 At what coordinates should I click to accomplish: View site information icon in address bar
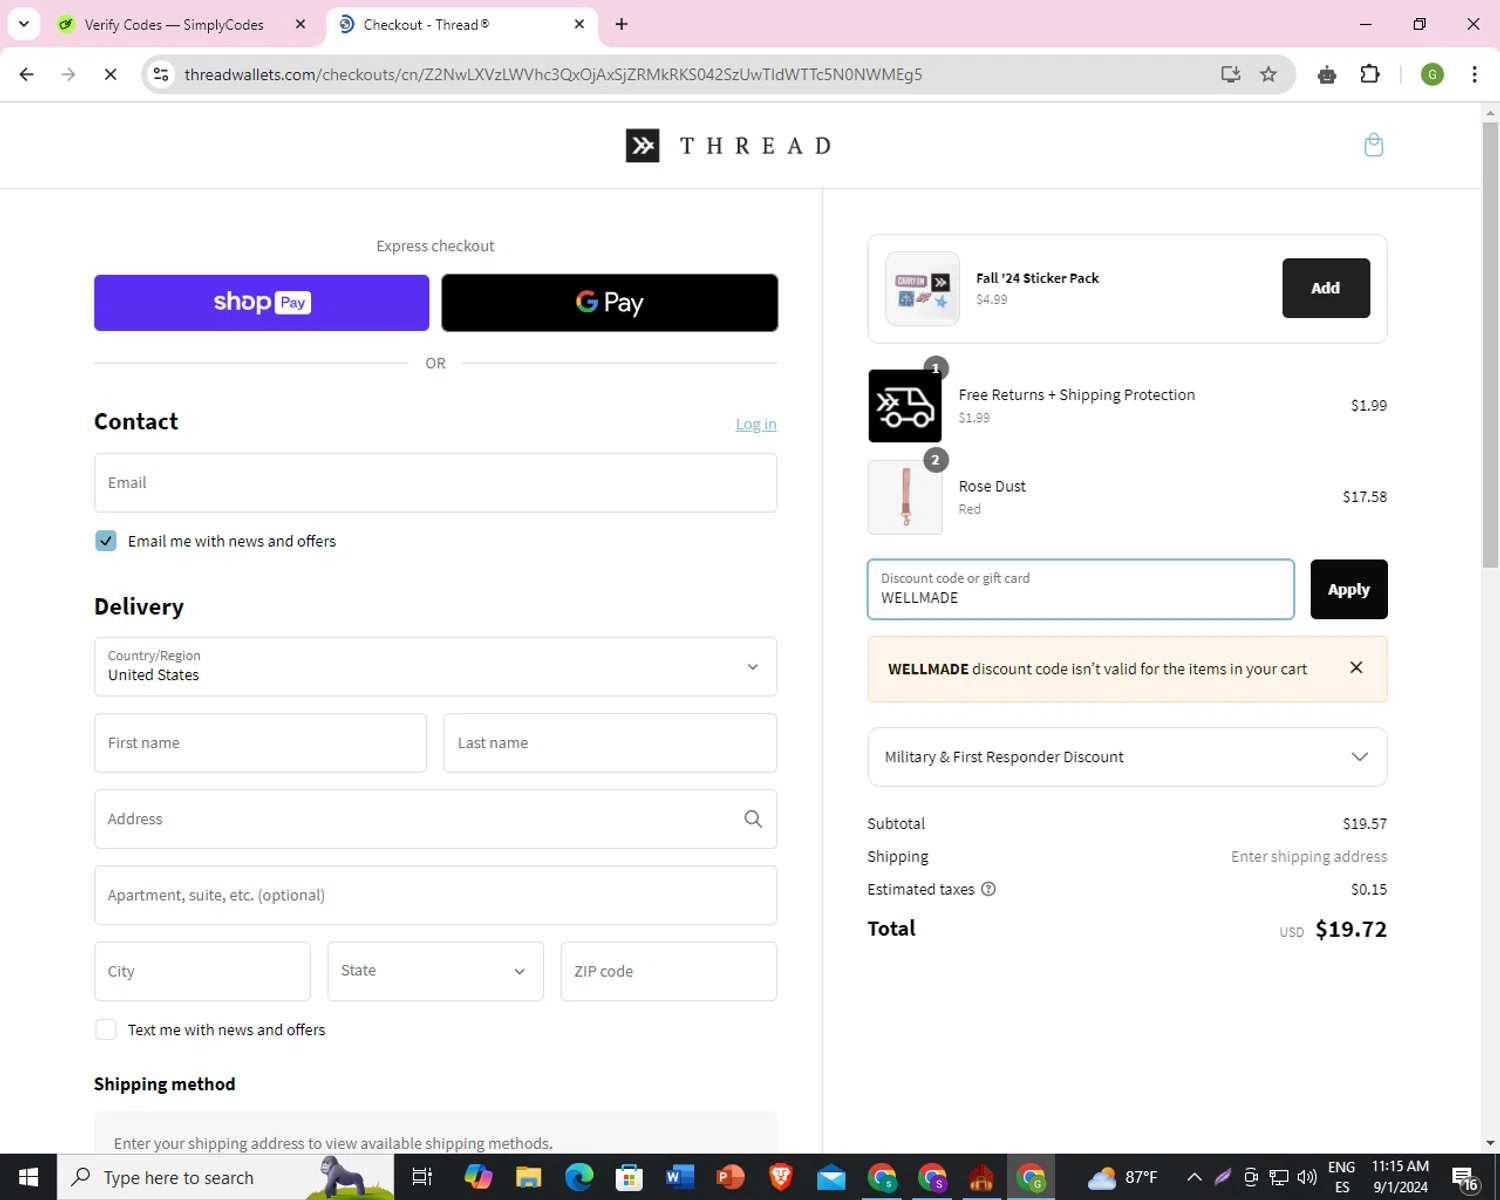coord(161,74)
